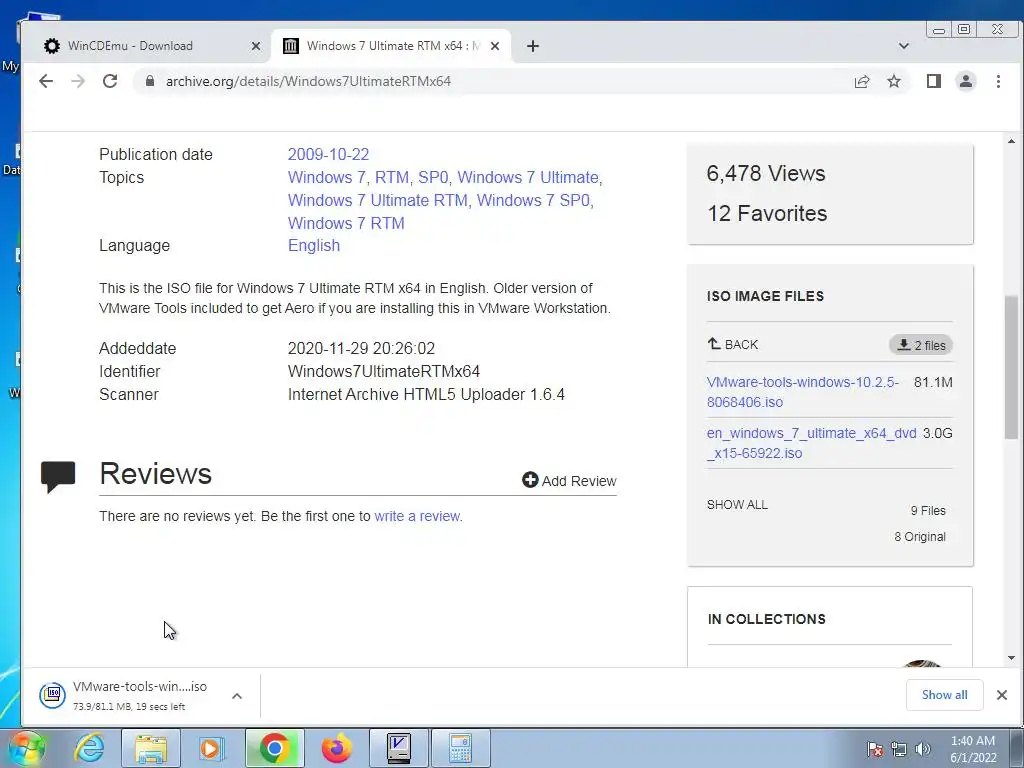Open the Calculator taskbar icon
This screenshot has height=768, width=1024.
click(460, 748)
